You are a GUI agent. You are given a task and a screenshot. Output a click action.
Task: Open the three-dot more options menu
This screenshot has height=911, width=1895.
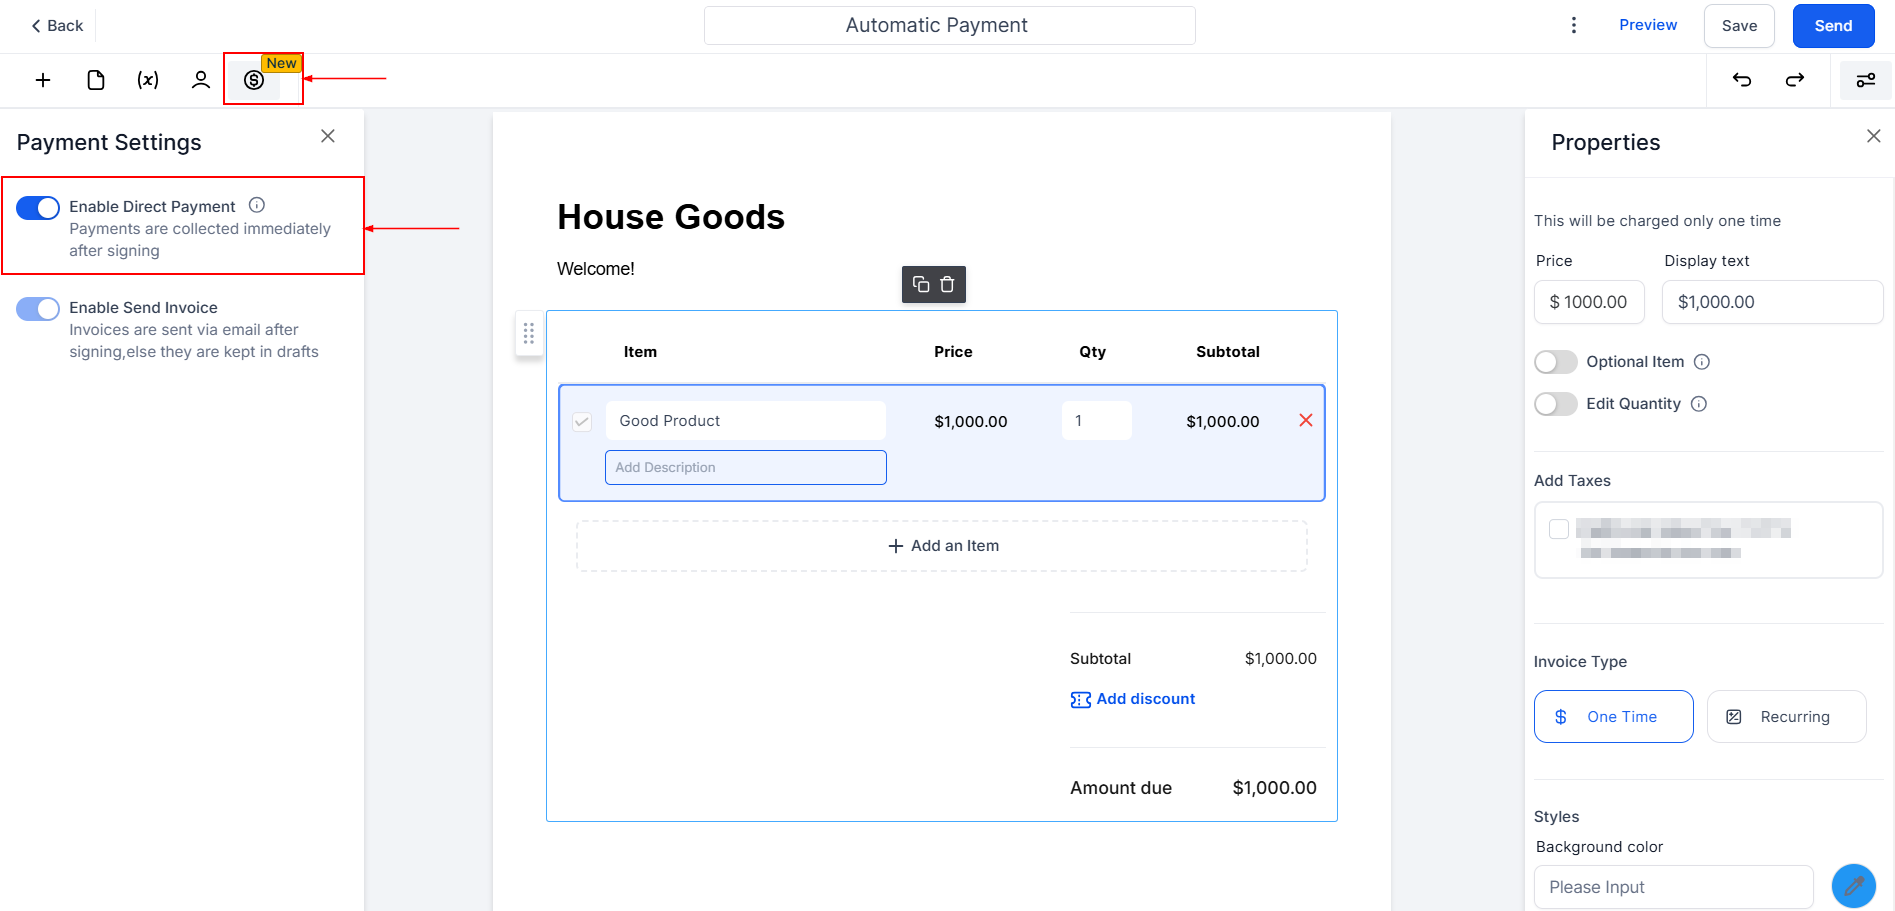[x=1574, y=25]
